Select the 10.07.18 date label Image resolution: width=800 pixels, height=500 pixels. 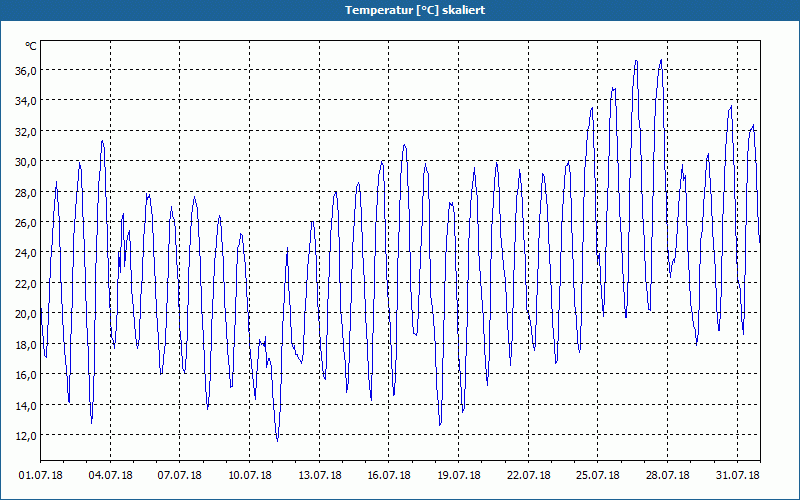click(249, 476)
